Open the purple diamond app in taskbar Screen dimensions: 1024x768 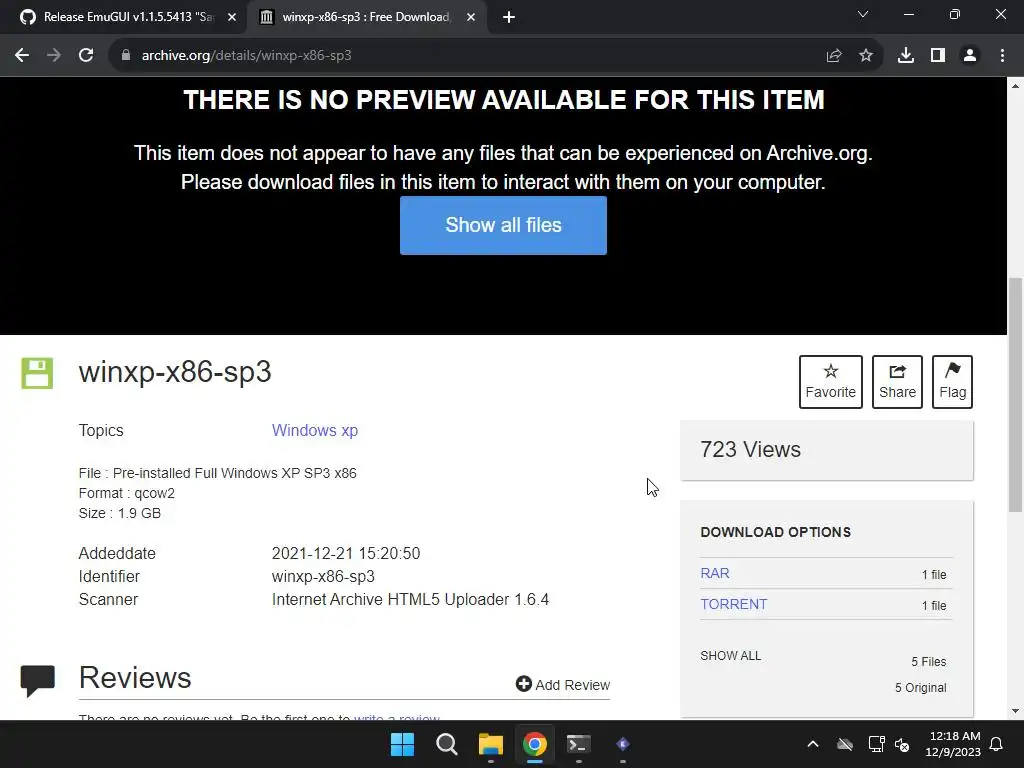click(623, 744)
